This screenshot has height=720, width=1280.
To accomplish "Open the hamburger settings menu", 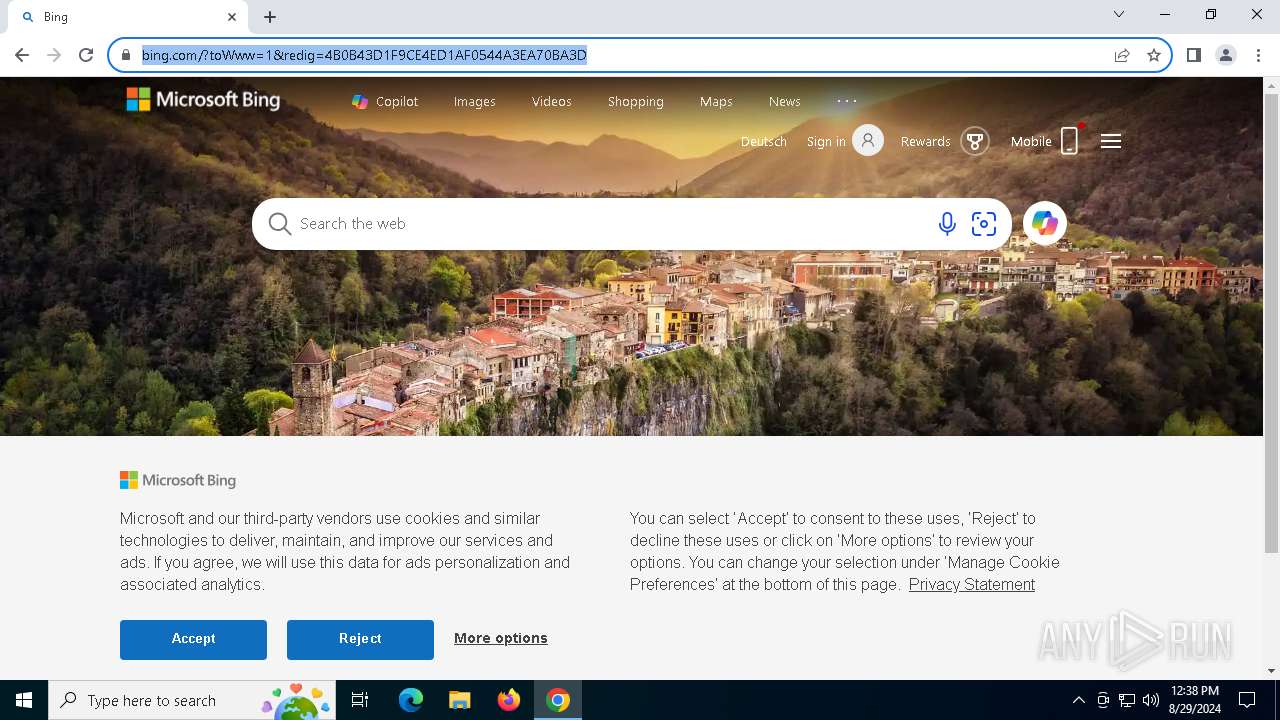I will tap(1111, 141).
